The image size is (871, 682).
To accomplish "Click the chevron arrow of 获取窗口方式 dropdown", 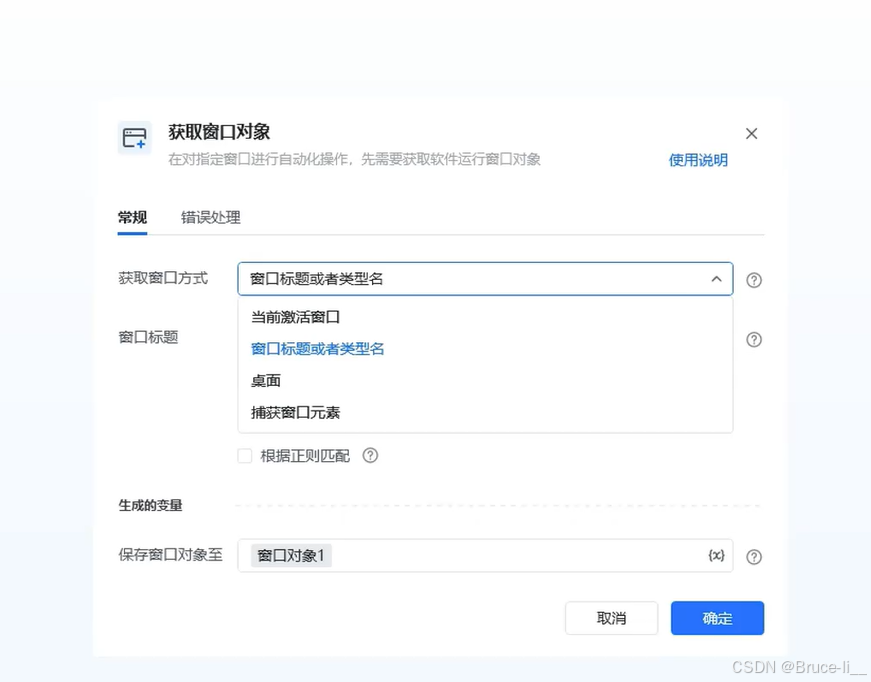I will 717,279.
